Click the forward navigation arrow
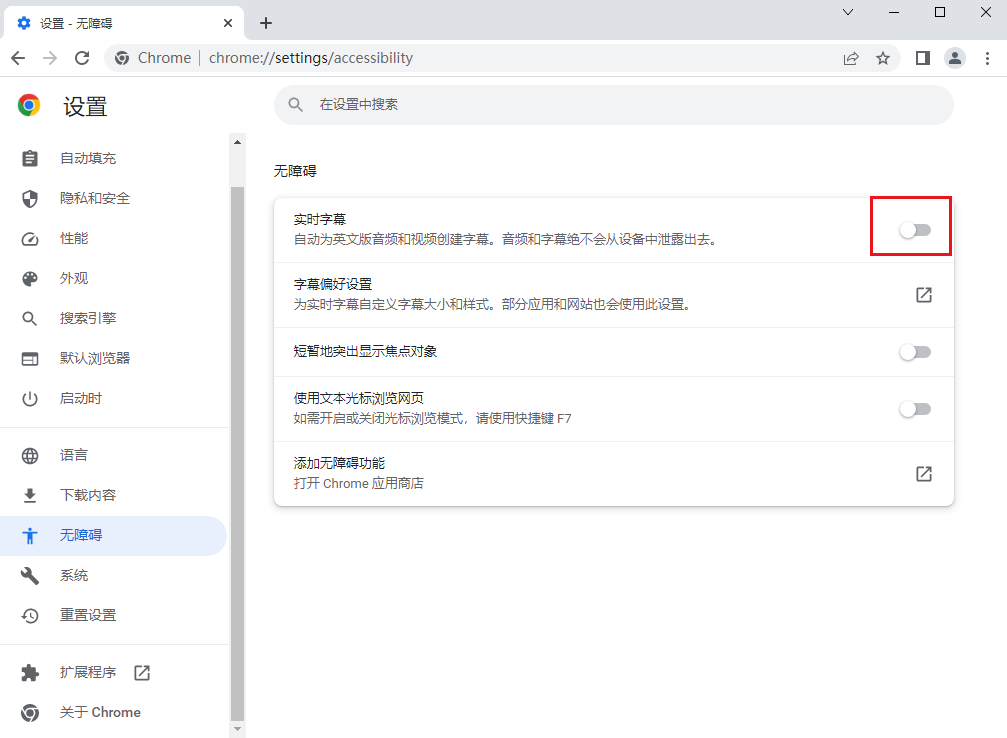The height and width of the screenshot is (738, 1007). pos(49,58)
